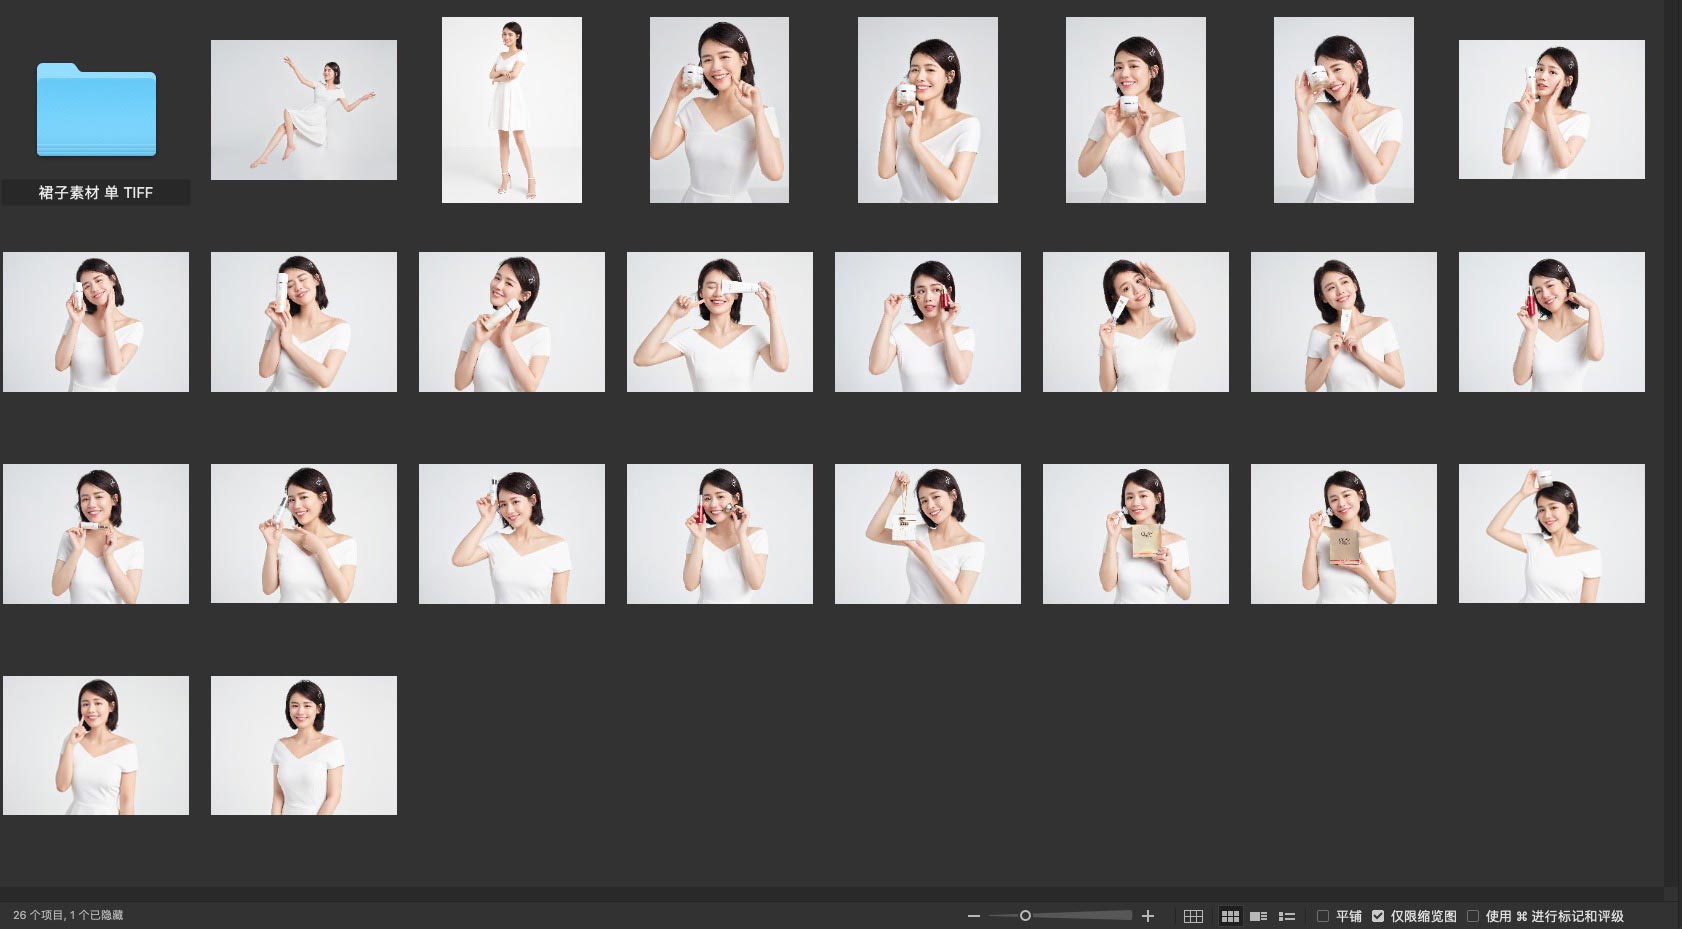Select photo of woman holding small house model
The image size is (1682, 929).
pyautogui.click(x=928, y=534)
